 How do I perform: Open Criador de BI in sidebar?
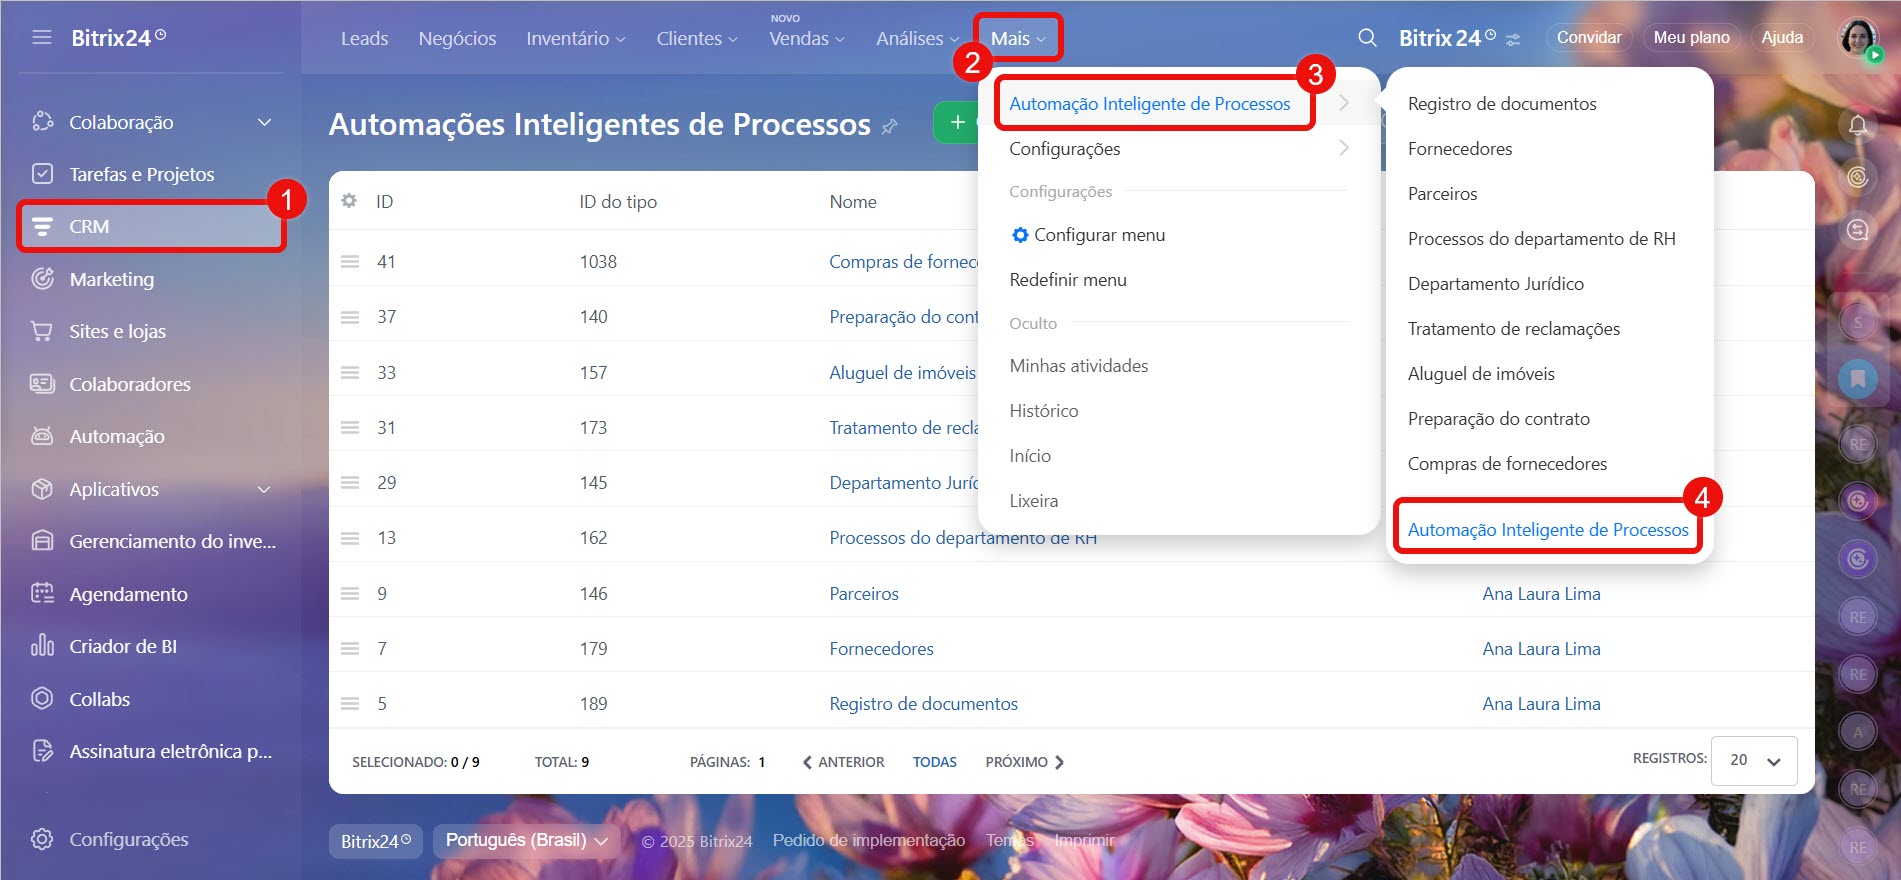[122, 646]
